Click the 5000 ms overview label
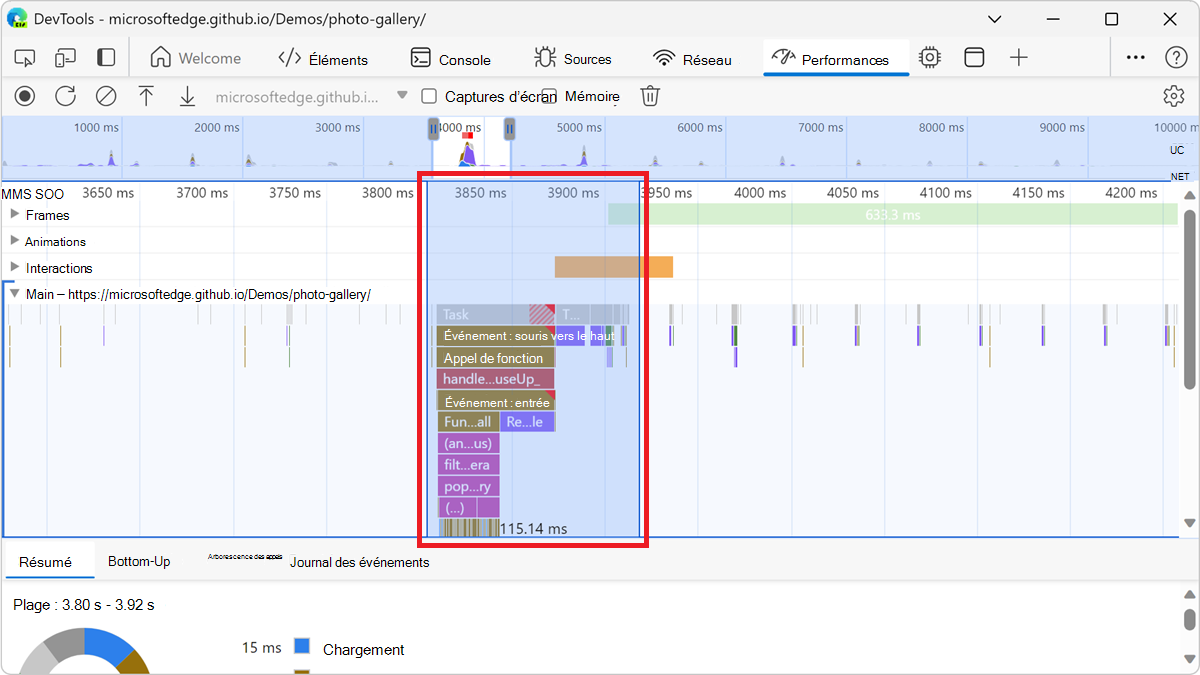The height and width of the screenshot is (675, 1200). pos(580,127)
